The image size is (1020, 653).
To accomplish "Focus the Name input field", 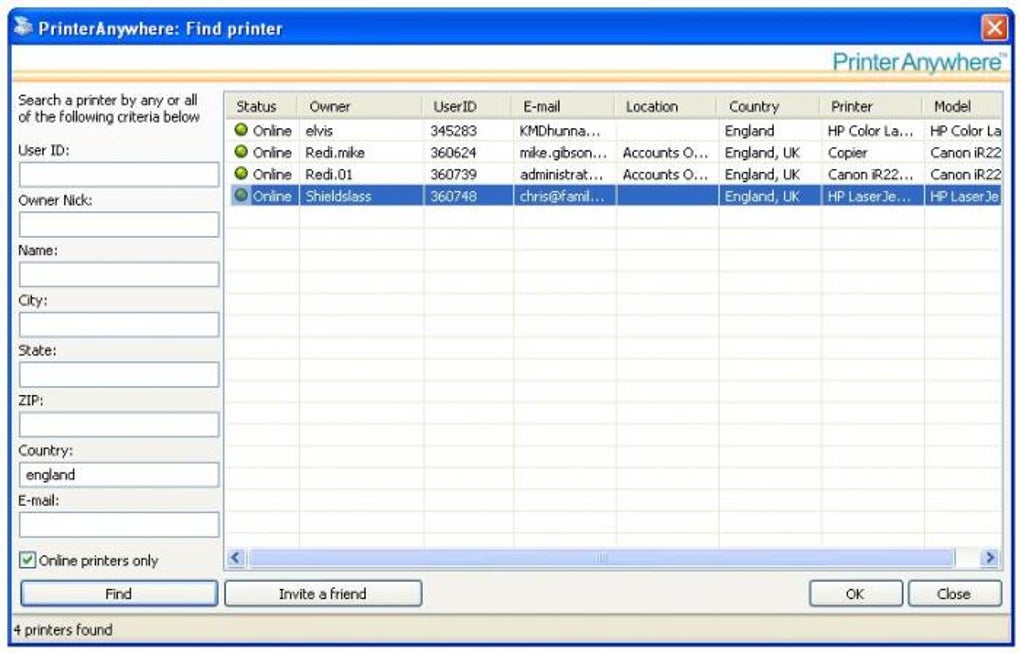I will pyautogui.click(x=119, y=274).
